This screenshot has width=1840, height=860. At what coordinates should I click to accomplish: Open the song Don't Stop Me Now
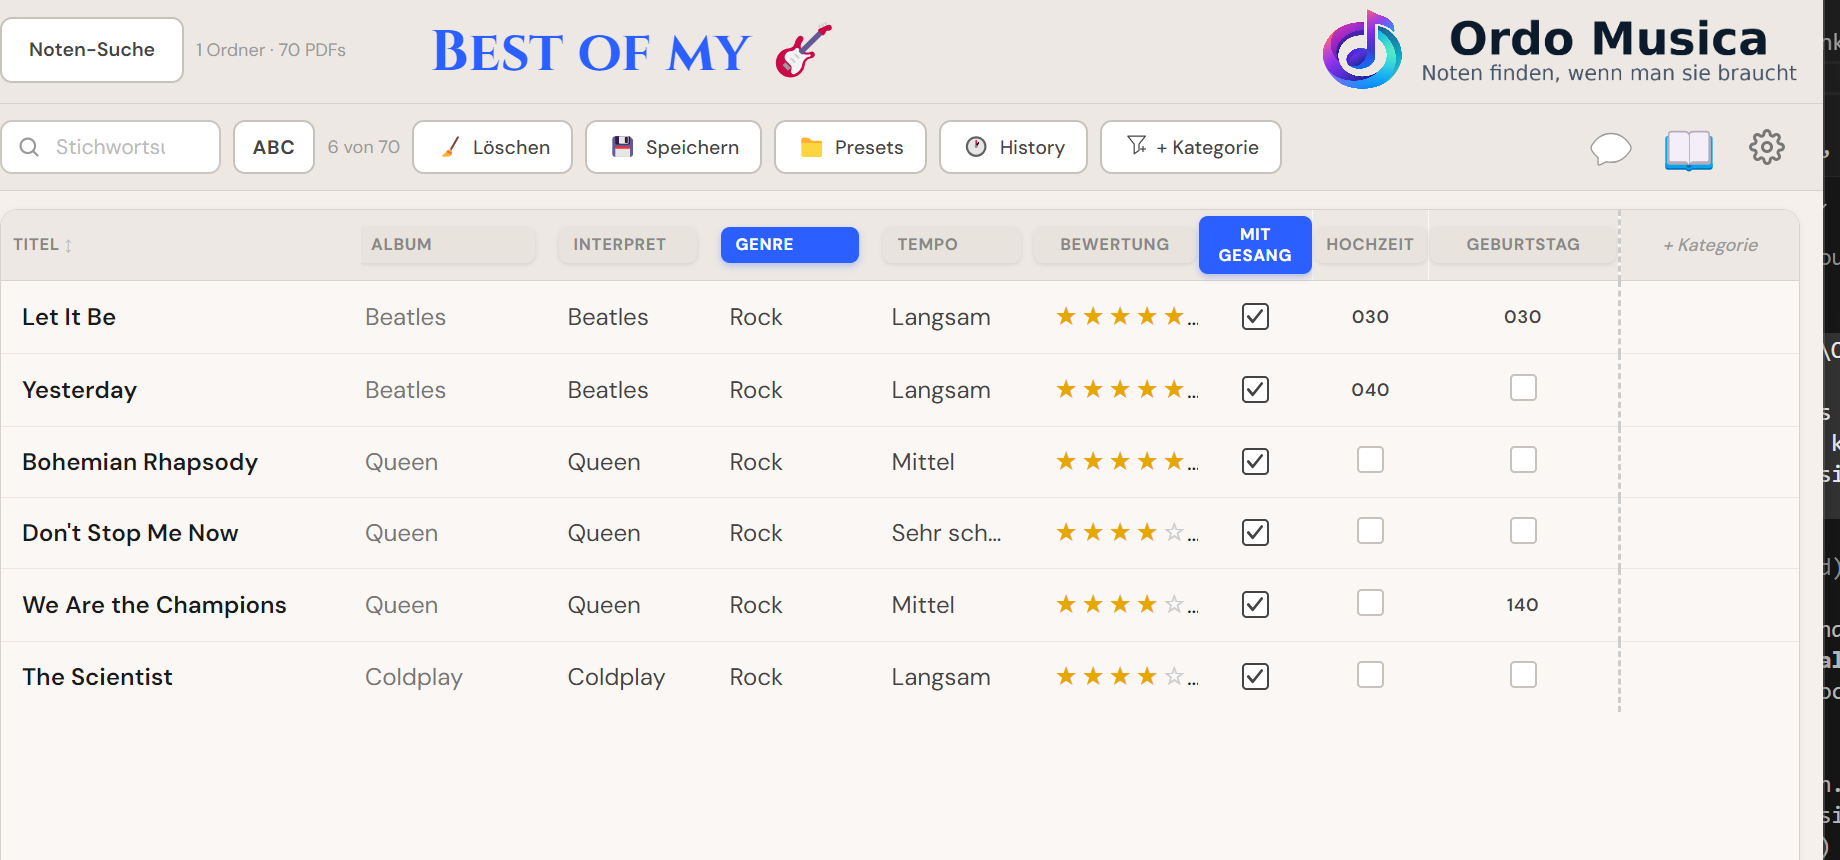point(130,533)
